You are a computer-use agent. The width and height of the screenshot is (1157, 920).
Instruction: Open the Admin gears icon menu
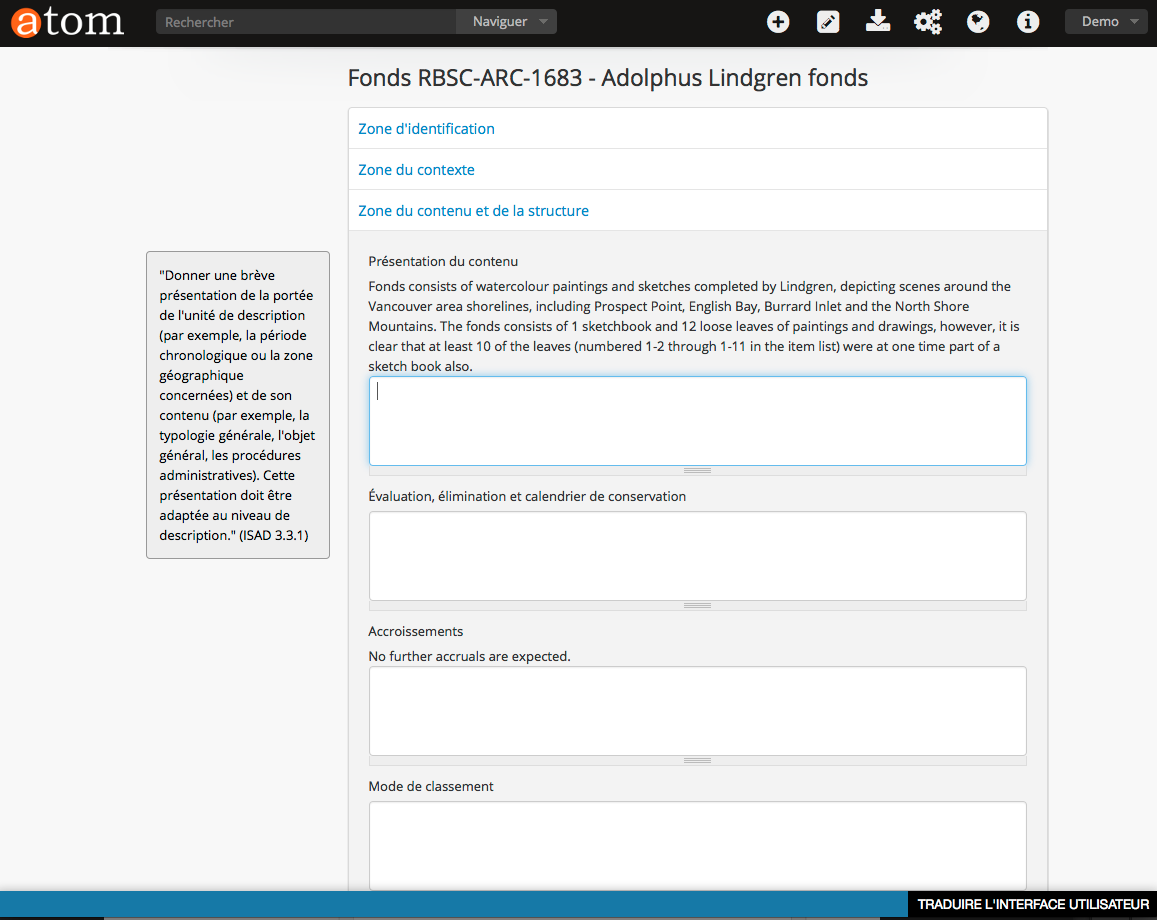pyautogui.click(x=928, y=22)
